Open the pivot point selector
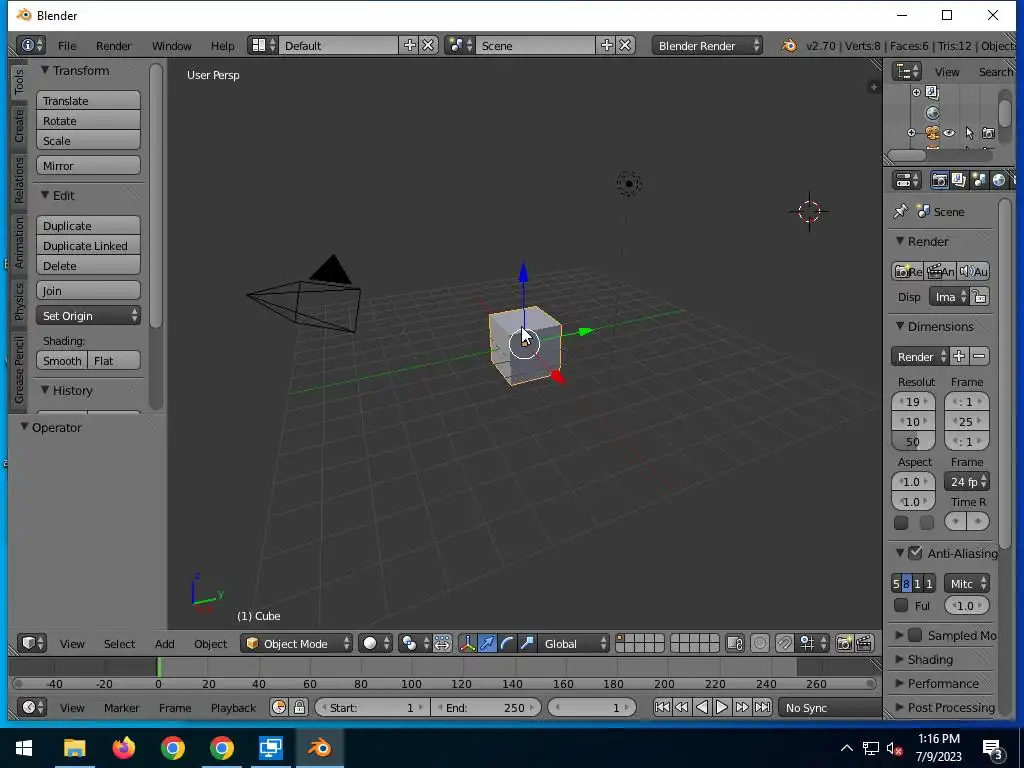Viewport: 1024px width, 768px height. coord(415,643)
